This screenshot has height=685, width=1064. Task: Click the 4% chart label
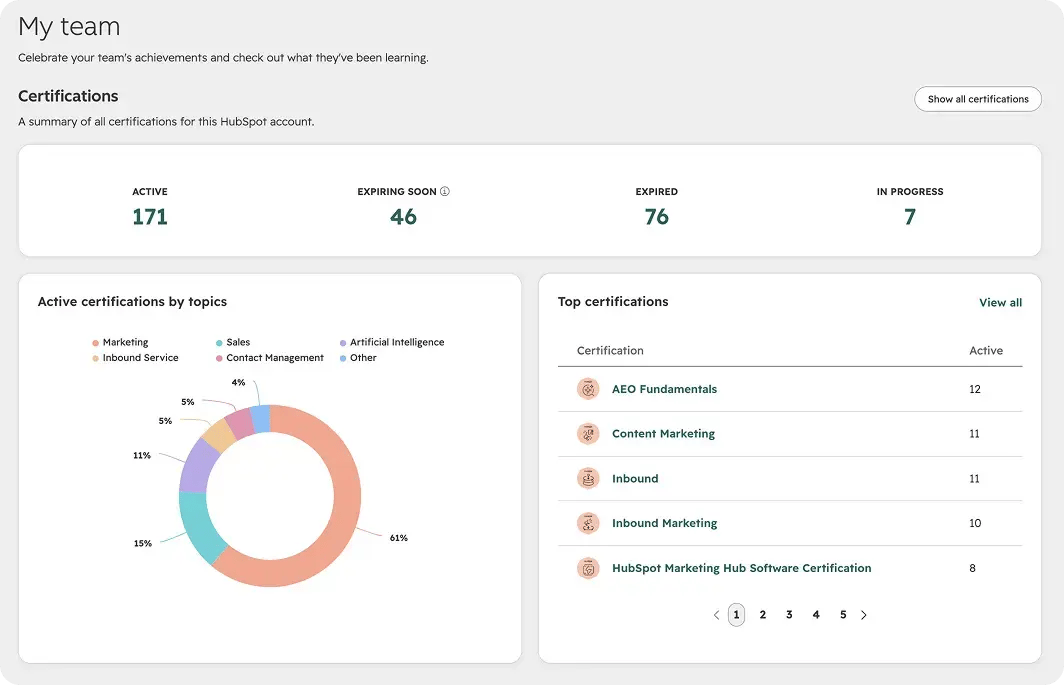tap(238, 383)
